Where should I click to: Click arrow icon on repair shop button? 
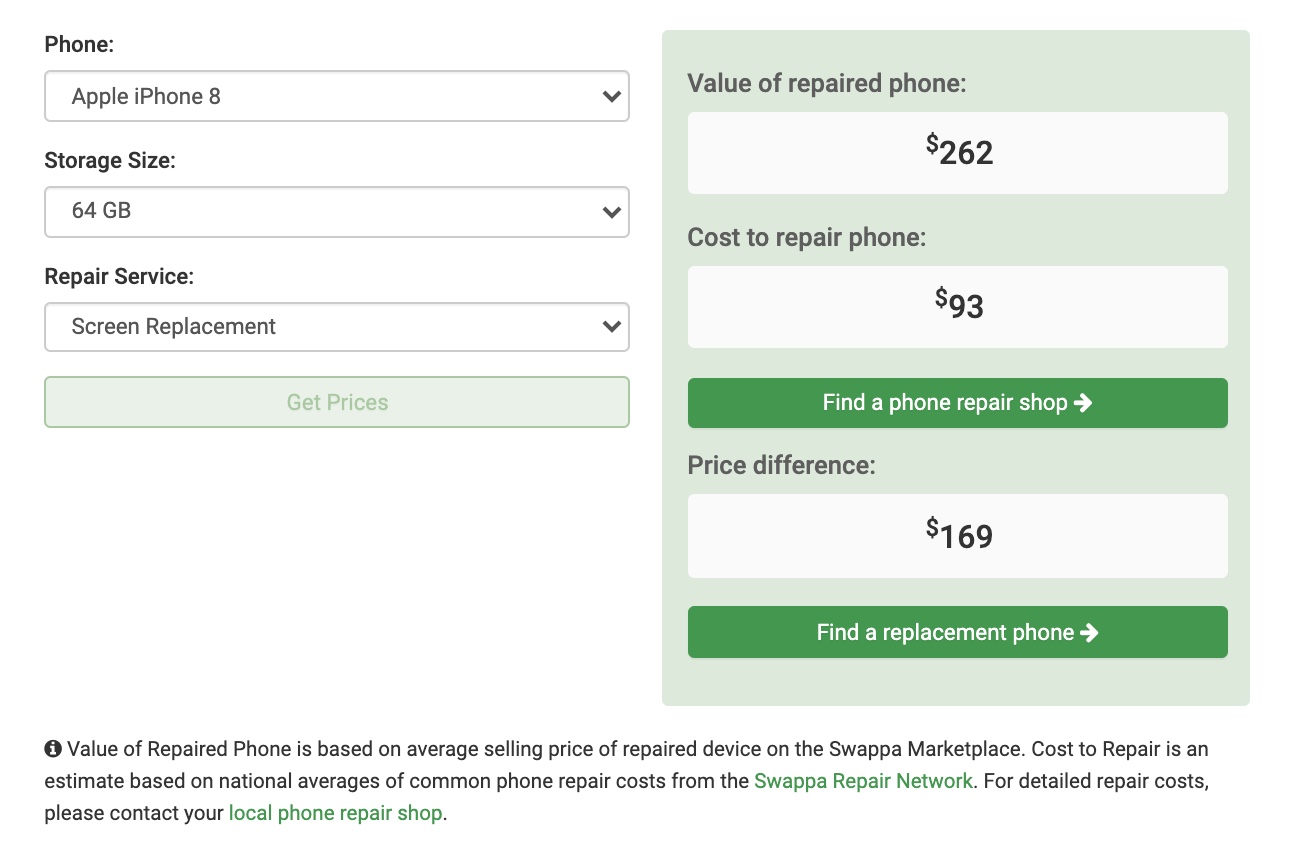coord(1083,403)
